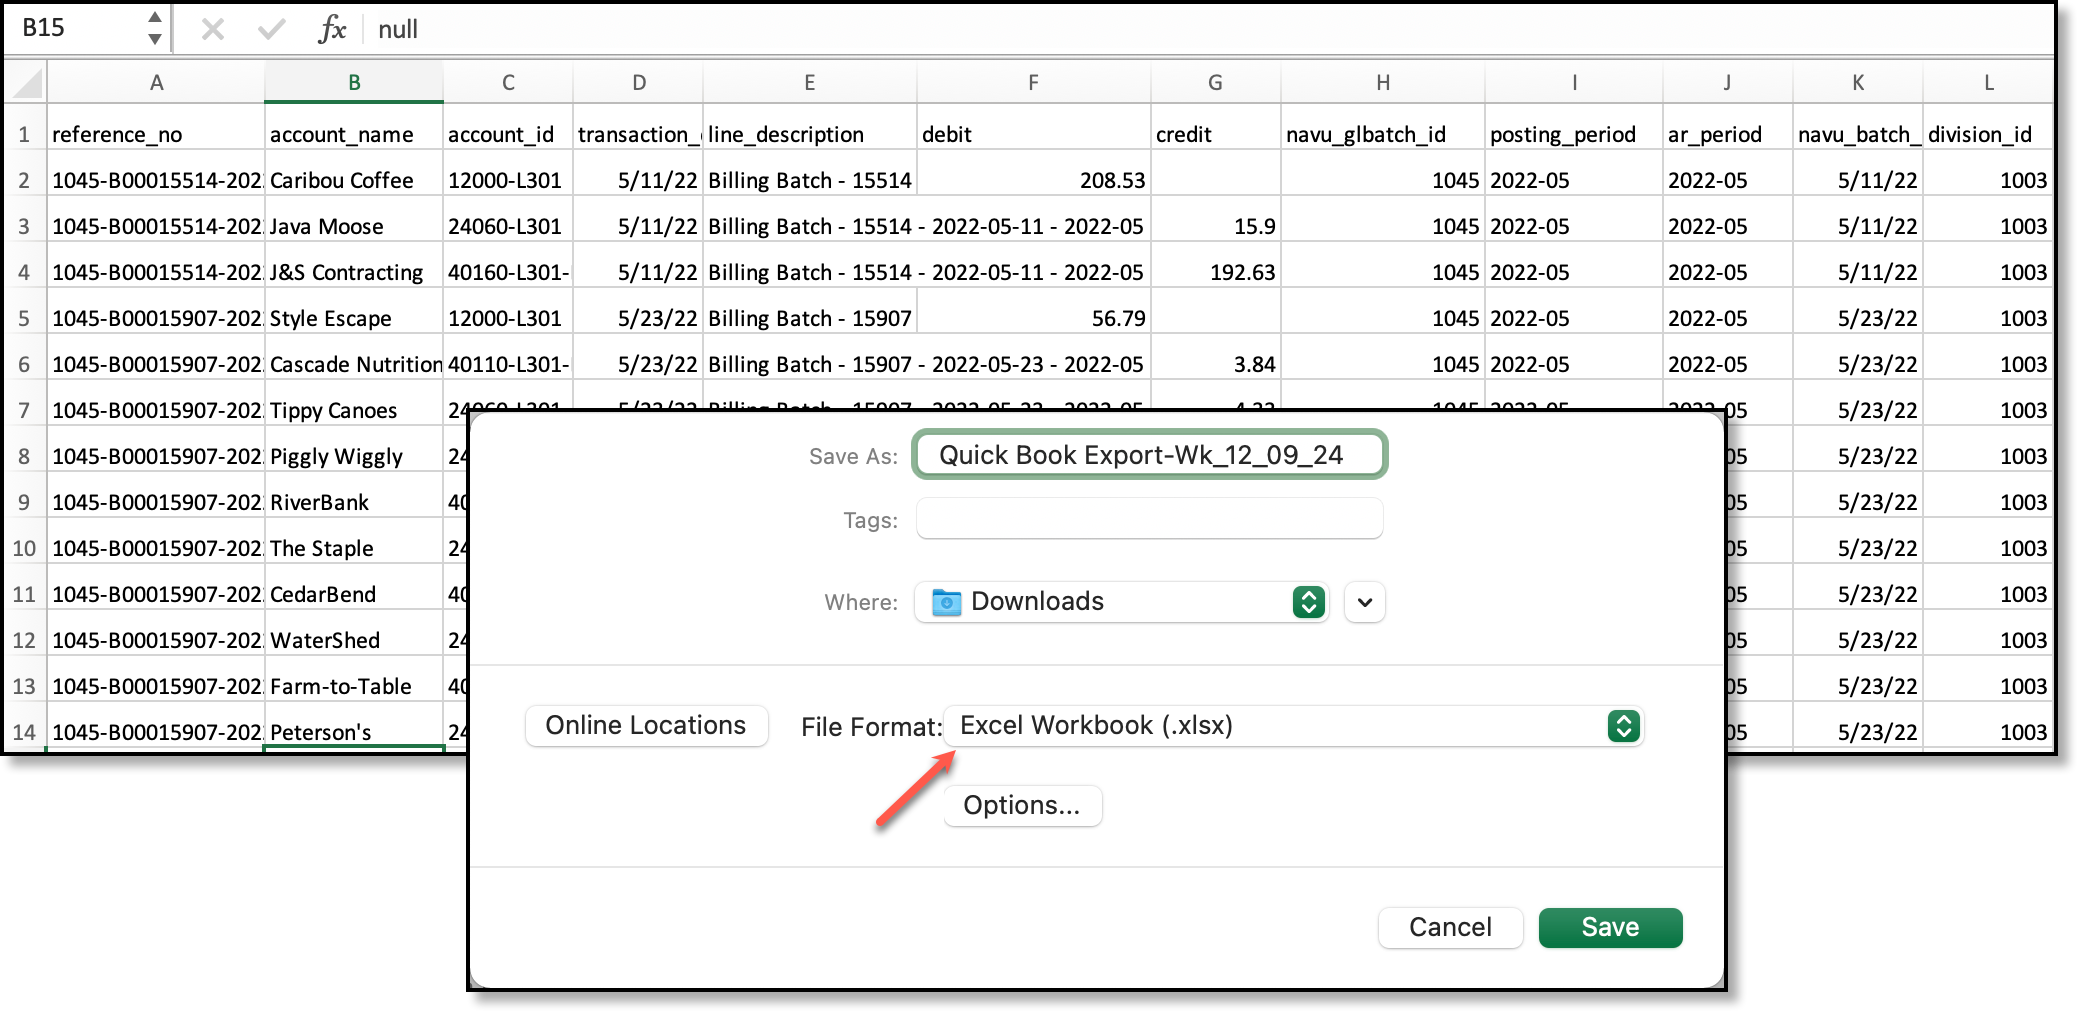Select column A header
This screenshot has width=2078, height=1012.
point(156,82)
